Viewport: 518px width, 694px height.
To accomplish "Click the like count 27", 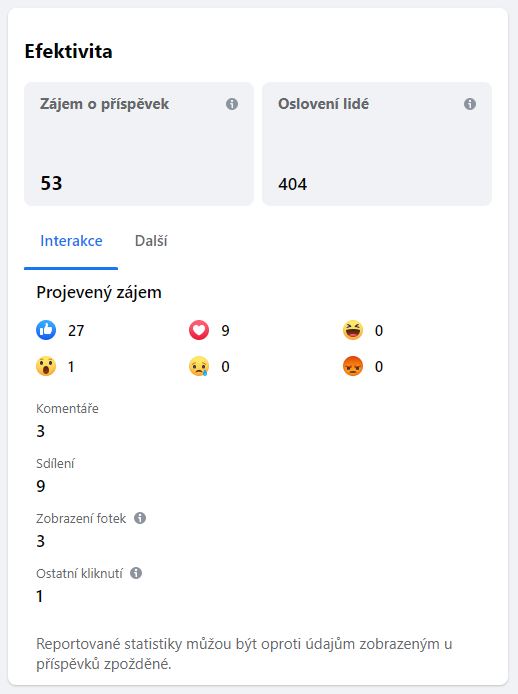I will coord(76,331).
